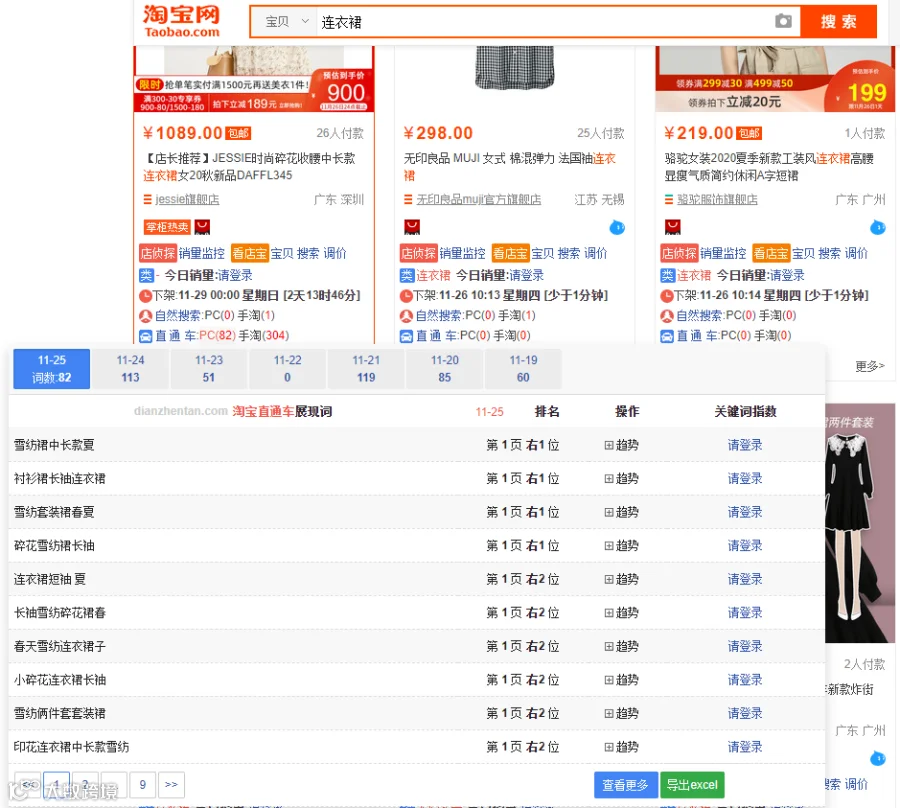Click the 店侦探 badge under JESSIE listing

coord(157,253)
